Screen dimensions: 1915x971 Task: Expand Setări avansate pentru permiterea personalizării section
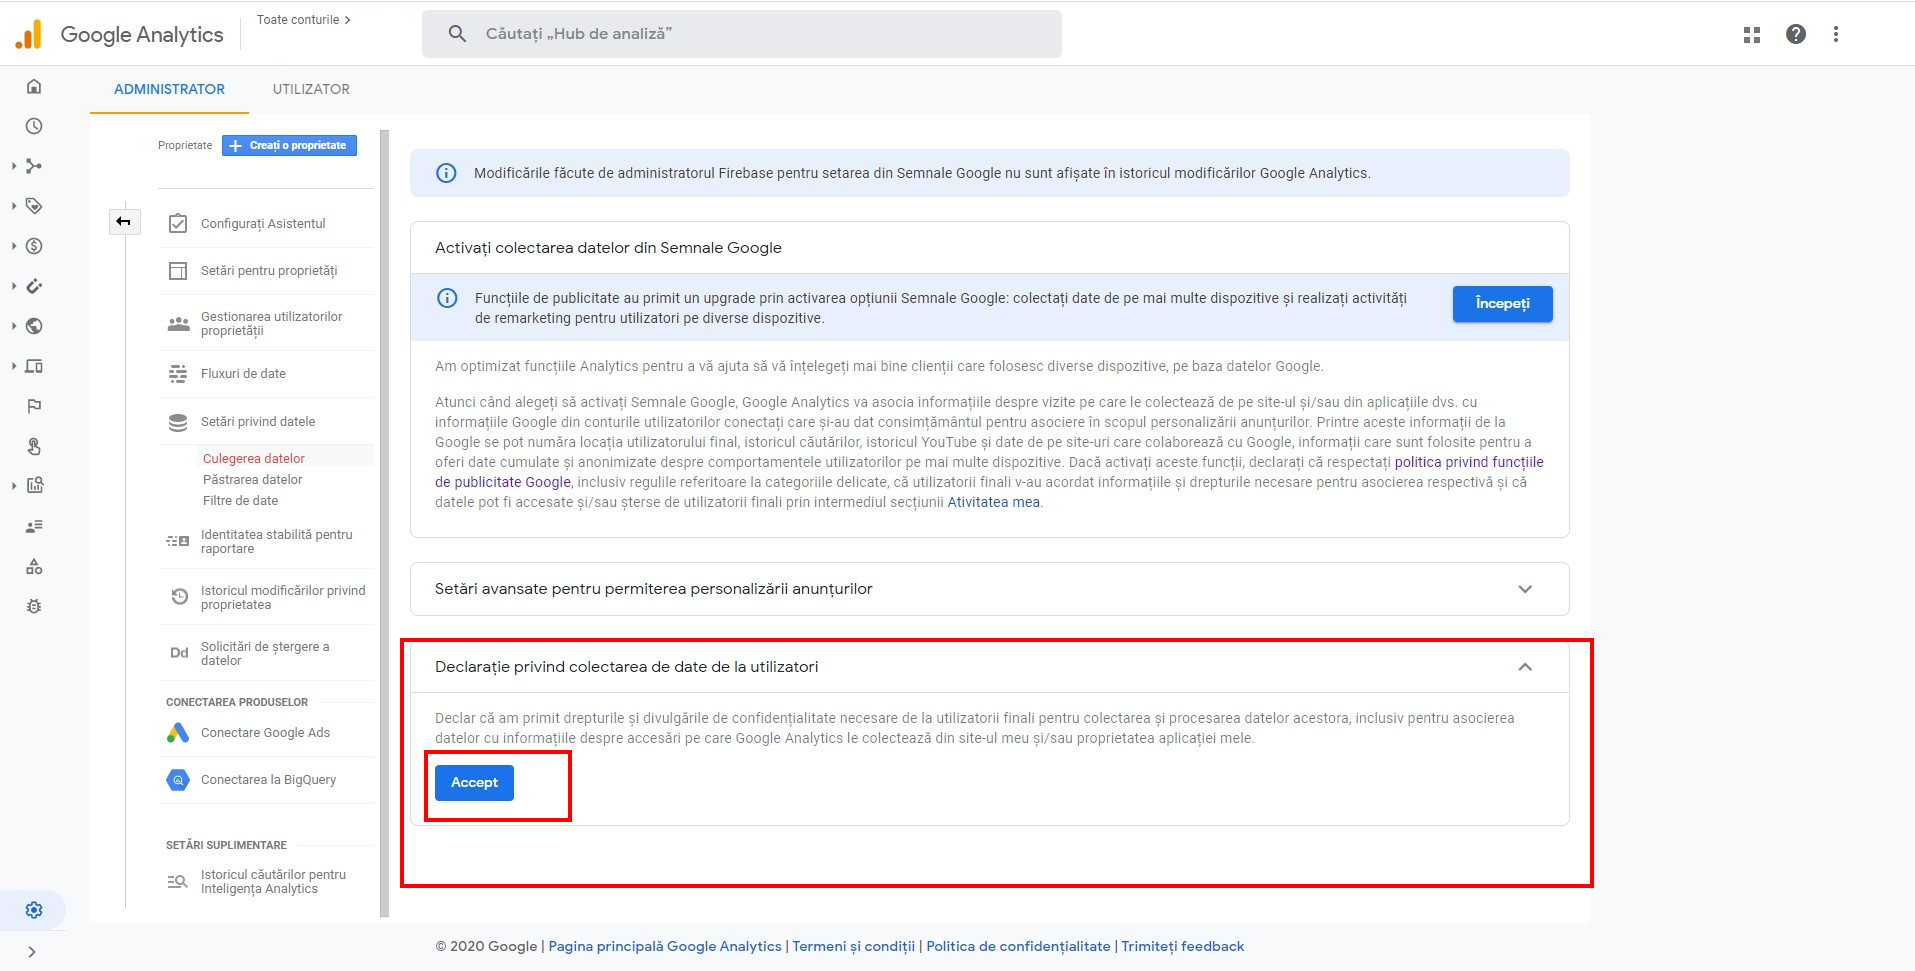click(x=1524, y=589)
